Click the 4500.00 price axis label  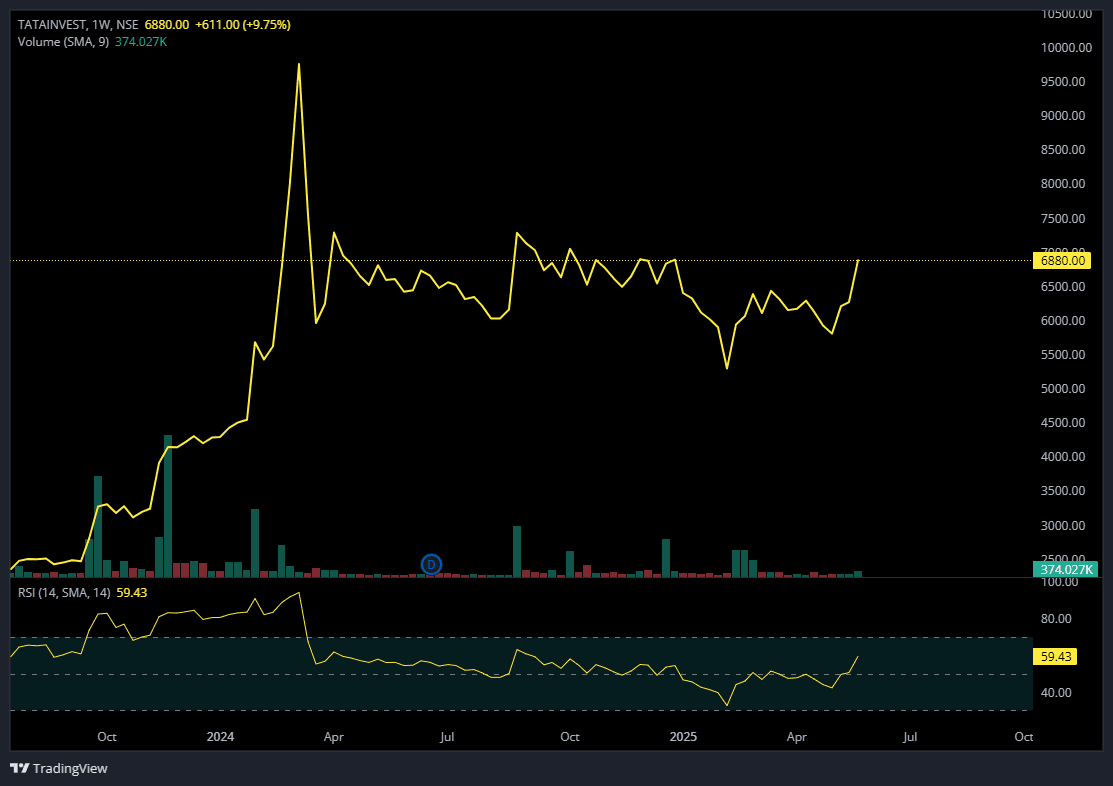(x=1063, y=423)
